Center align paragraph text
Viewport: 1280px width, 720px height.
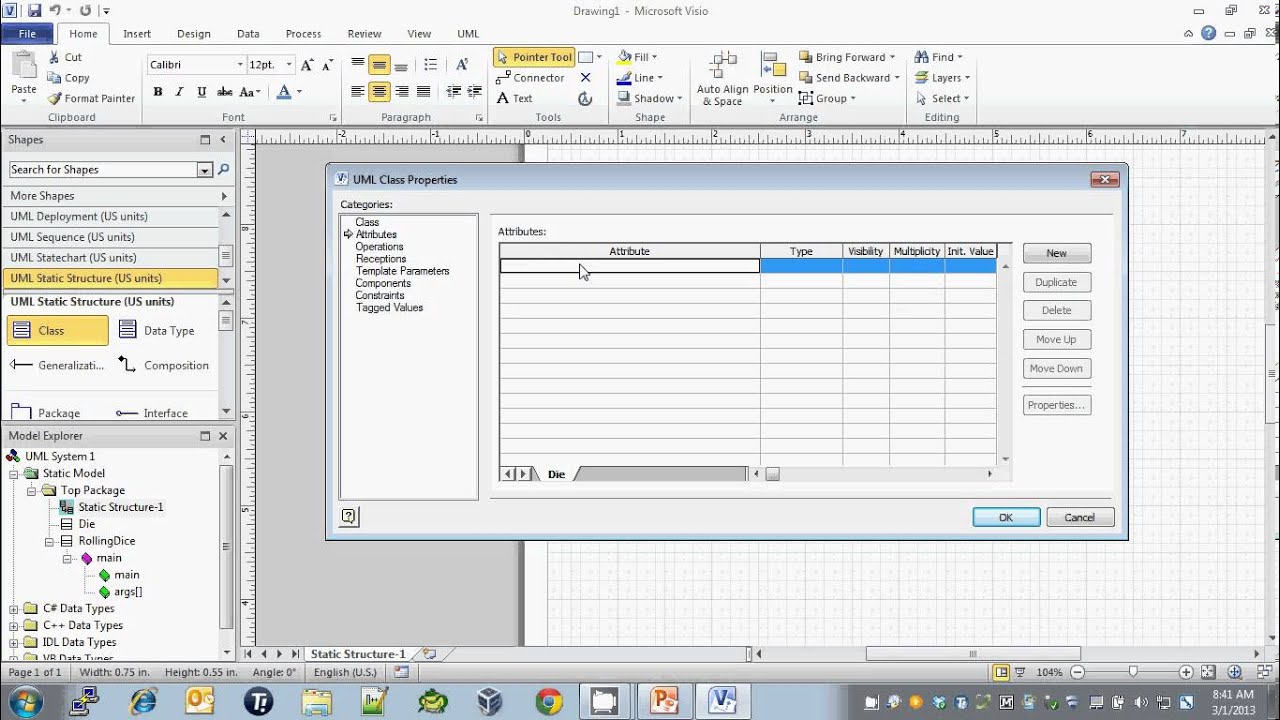point(379,92)
